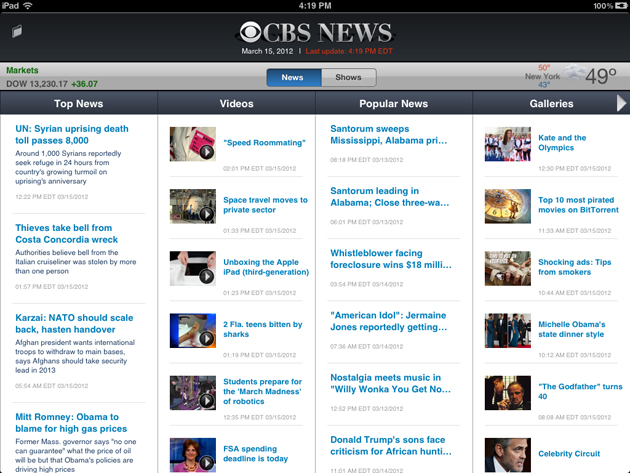630x473 pixels.
Task: Open the Top 10 most pirated movies thumbnail
Action: pos(507,206)
